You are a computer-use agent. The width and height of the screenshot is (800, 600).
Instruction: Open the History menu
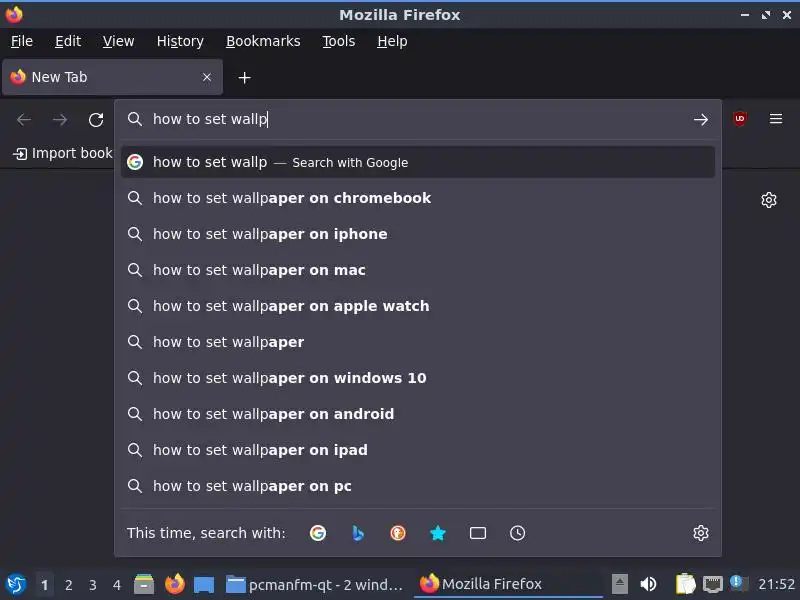pos(180,41)
